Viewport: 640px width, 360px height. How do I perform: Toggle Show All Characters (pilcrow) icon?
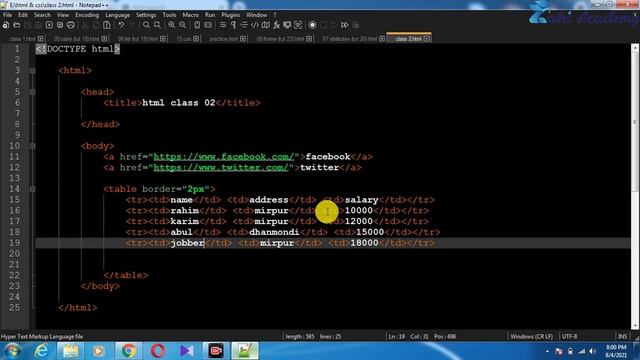[233, 25]
